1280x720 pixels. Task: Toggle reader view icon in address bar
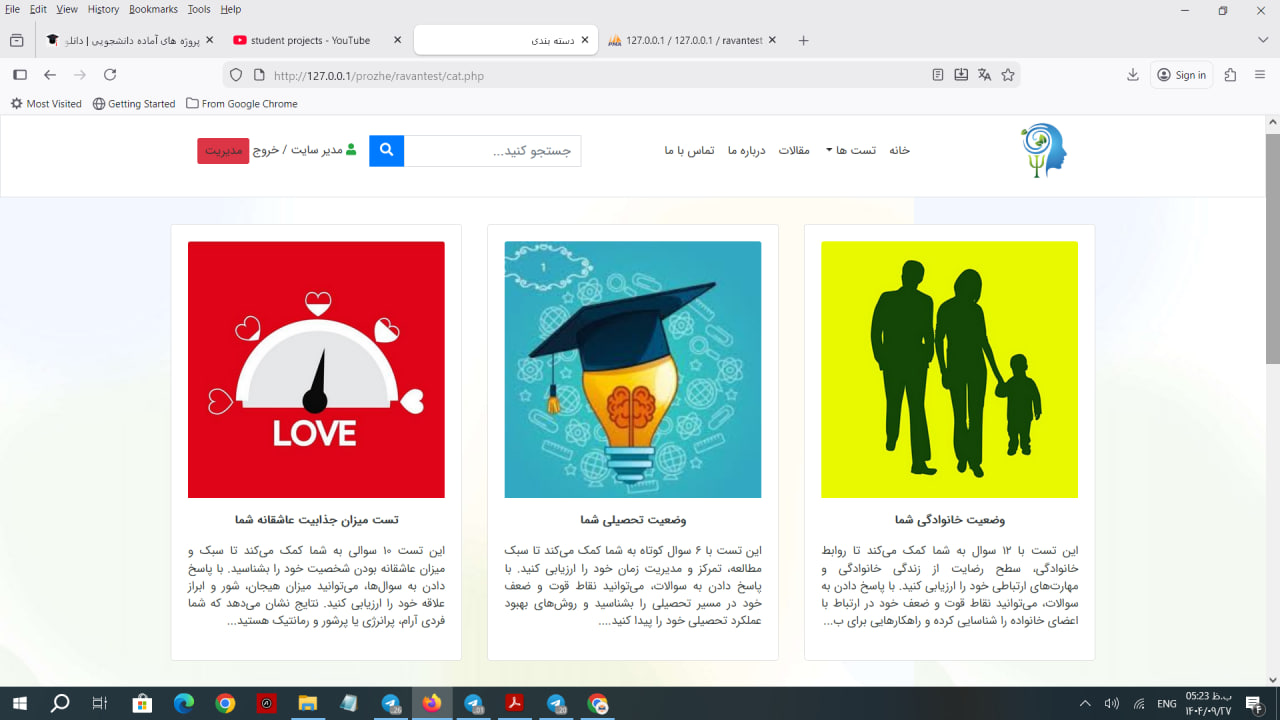click(937, 75)
